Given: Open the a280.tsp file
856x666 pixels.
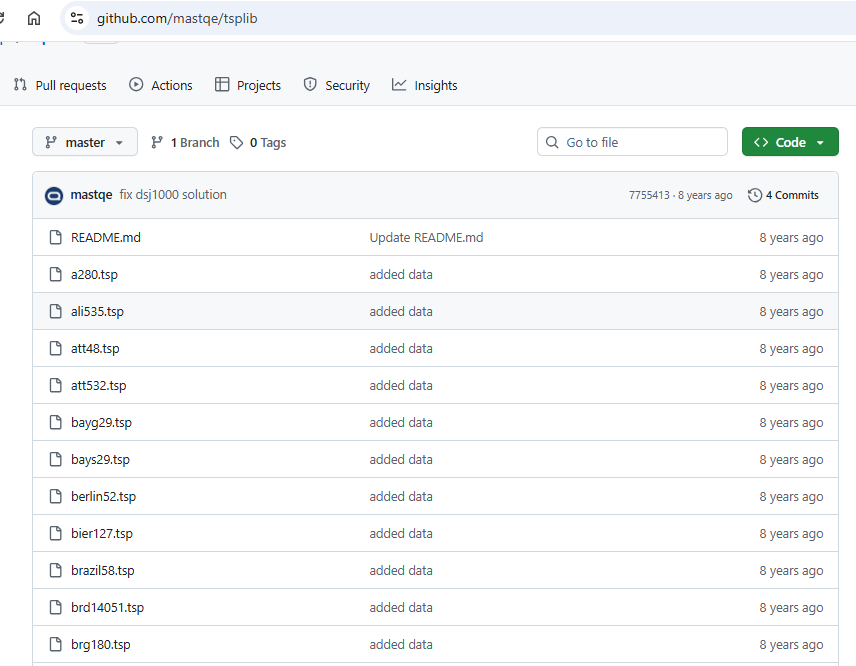Looking at the screenshot, I should click(94, 275).
